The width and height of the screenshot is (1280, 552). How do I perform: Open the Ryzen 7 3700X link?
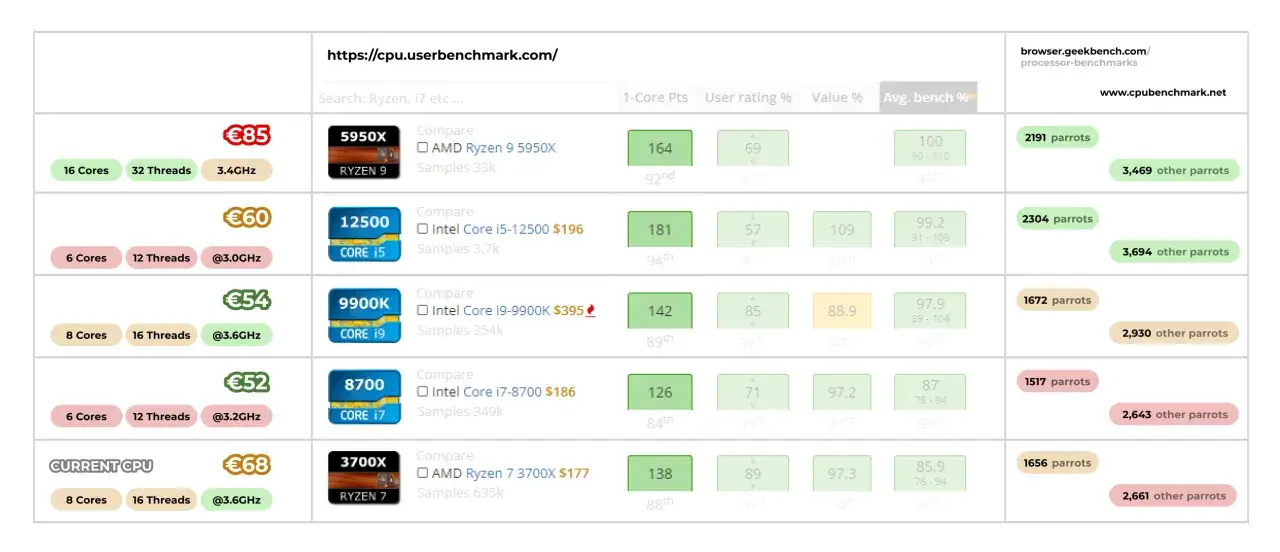point(510,473)
